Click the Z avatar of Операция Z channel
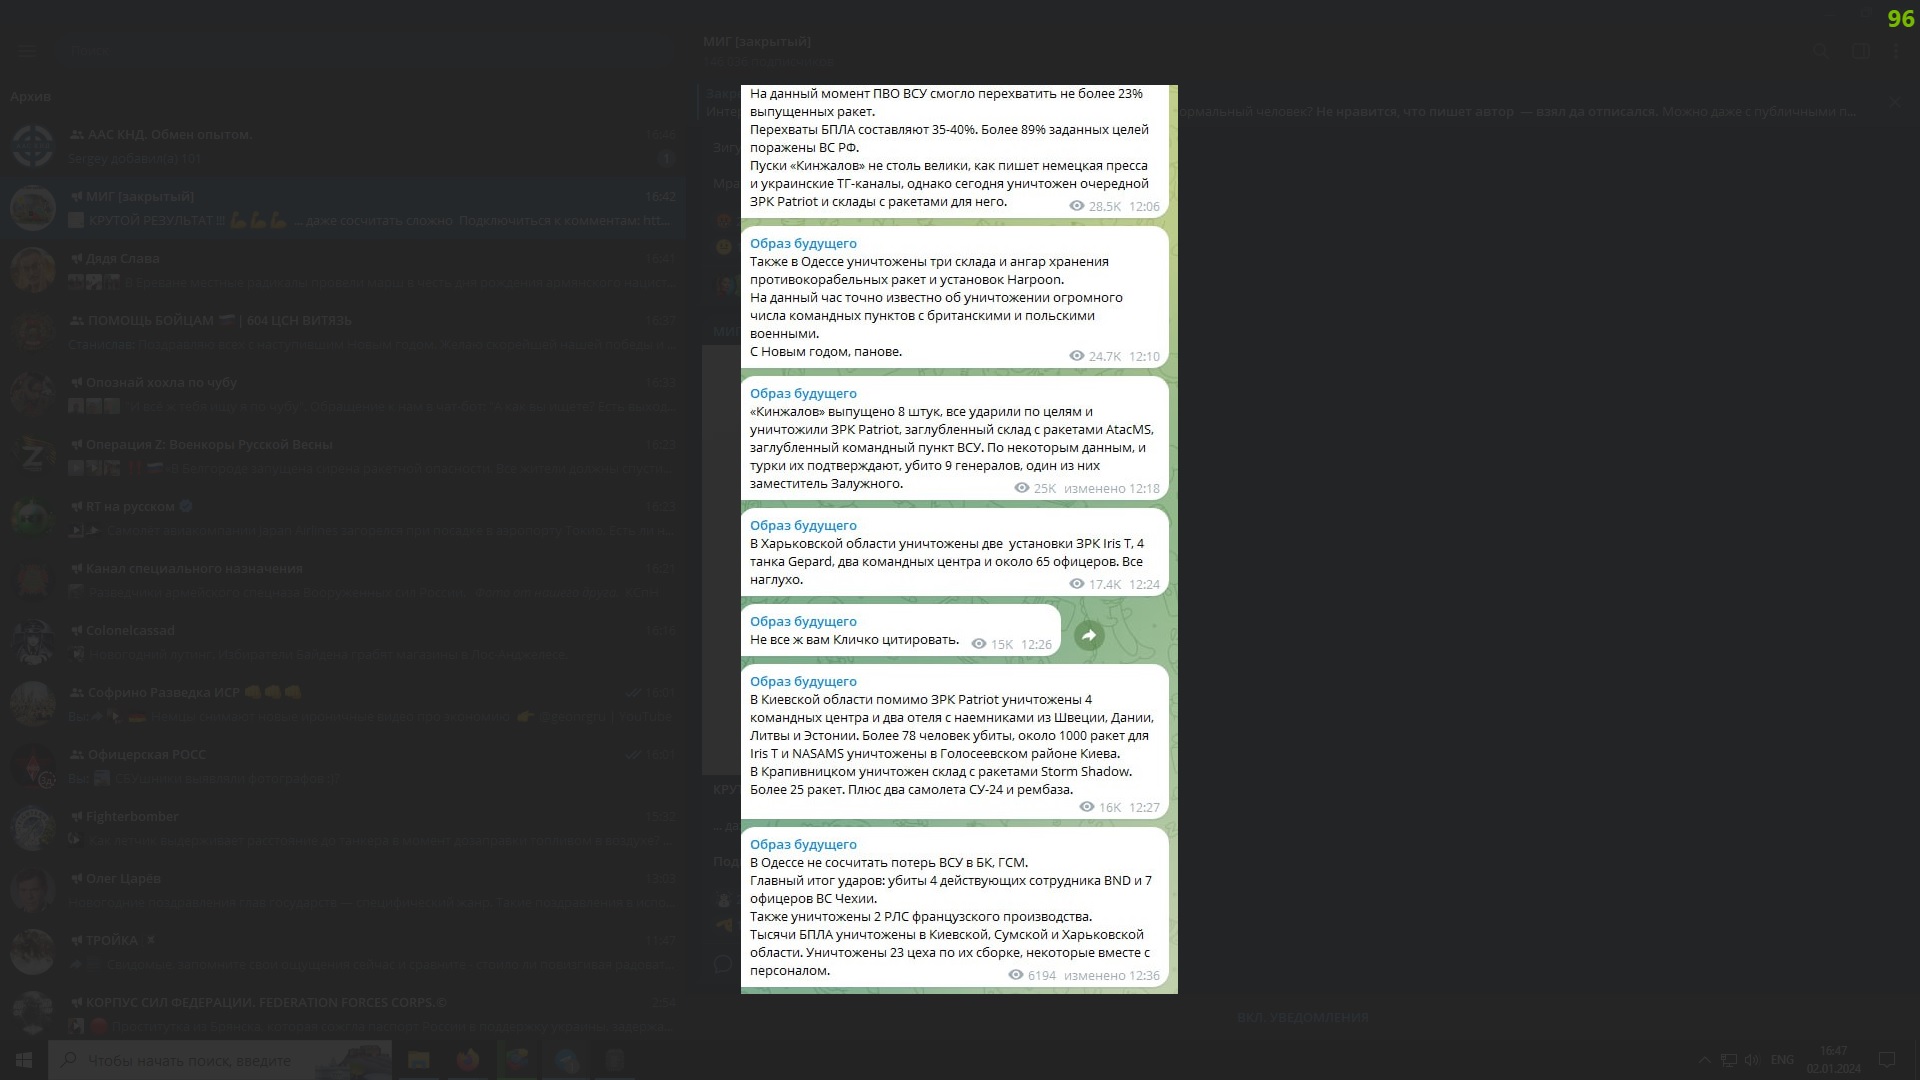 pos(32,456)
